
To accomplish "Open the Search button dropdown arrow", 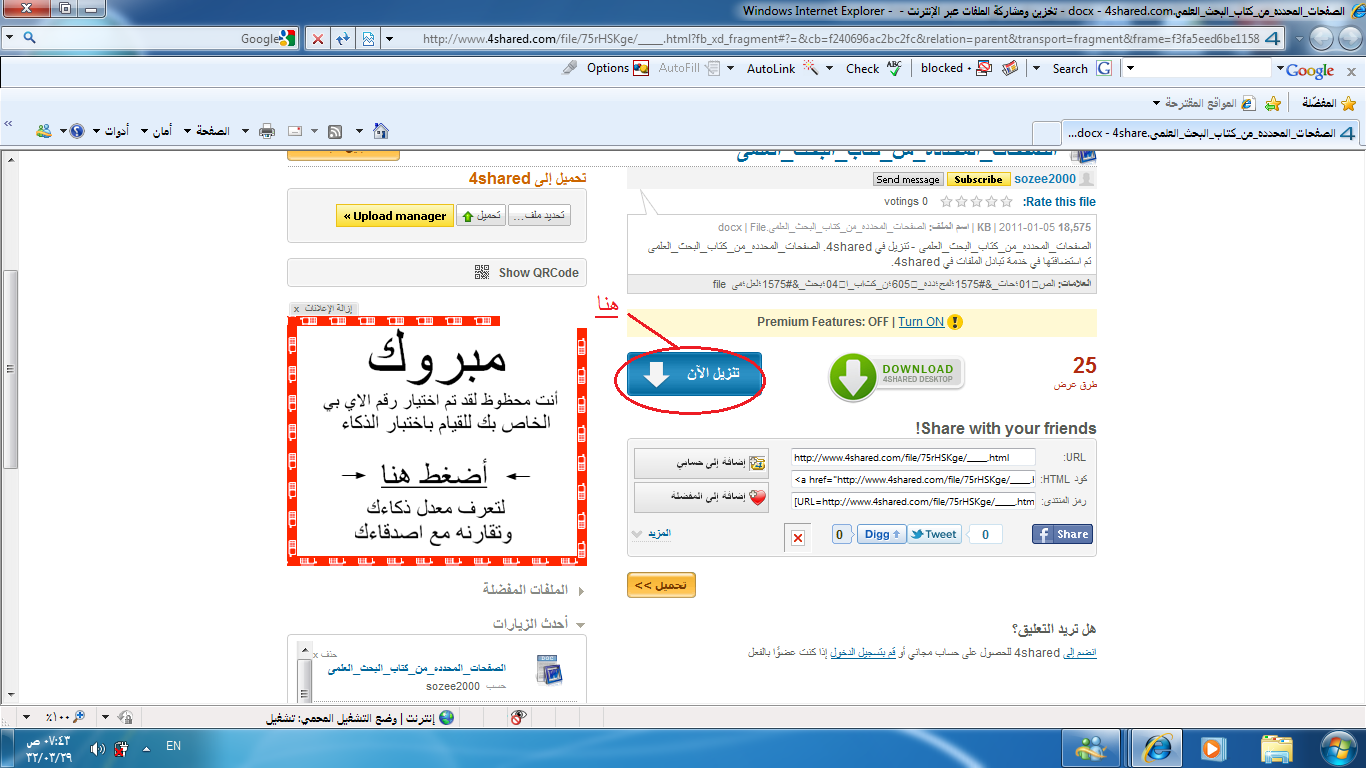I will click(x=1037, y=69).
